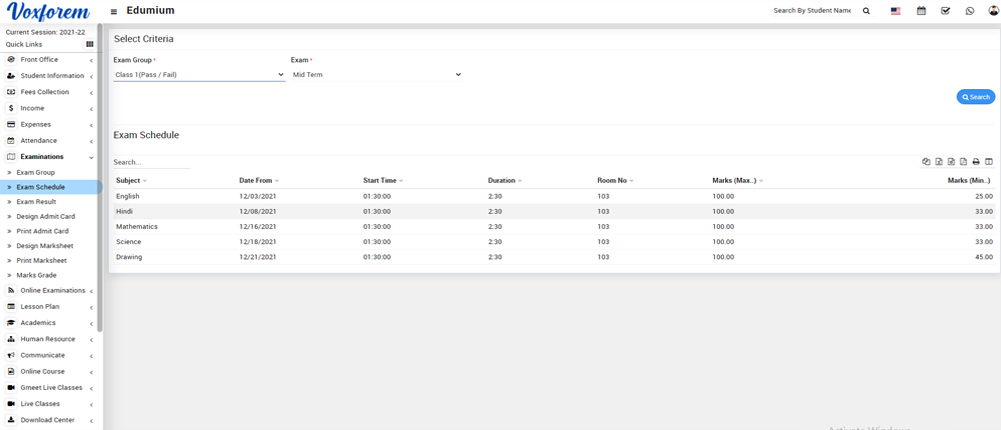Viewport: 1001px width, 430px height.
Task: Open the Quick Links grid icon
Action: [x=90, y=45]
